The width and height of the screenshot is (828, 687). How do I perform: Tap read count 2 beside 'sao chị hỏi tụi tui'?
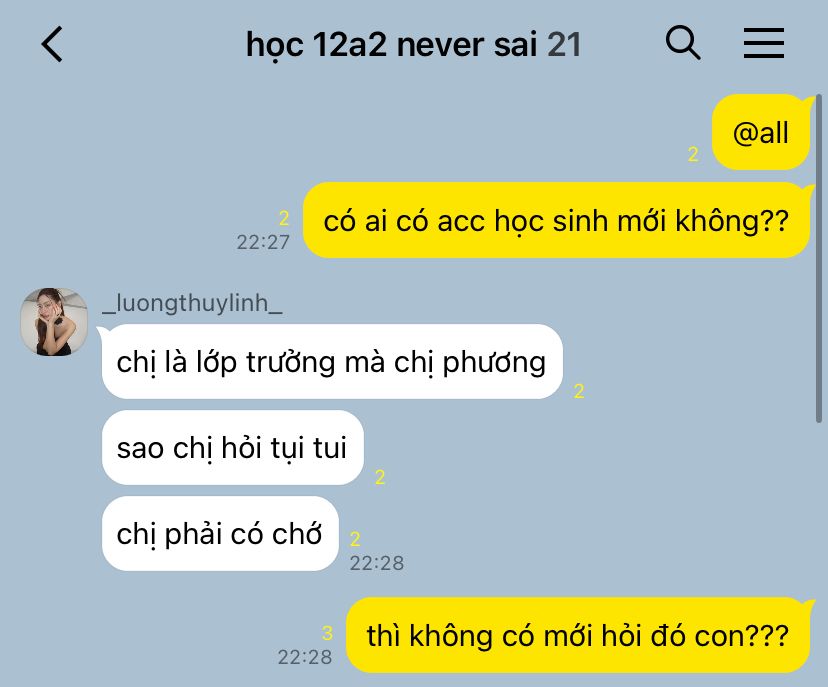click(x=380, y=477)
